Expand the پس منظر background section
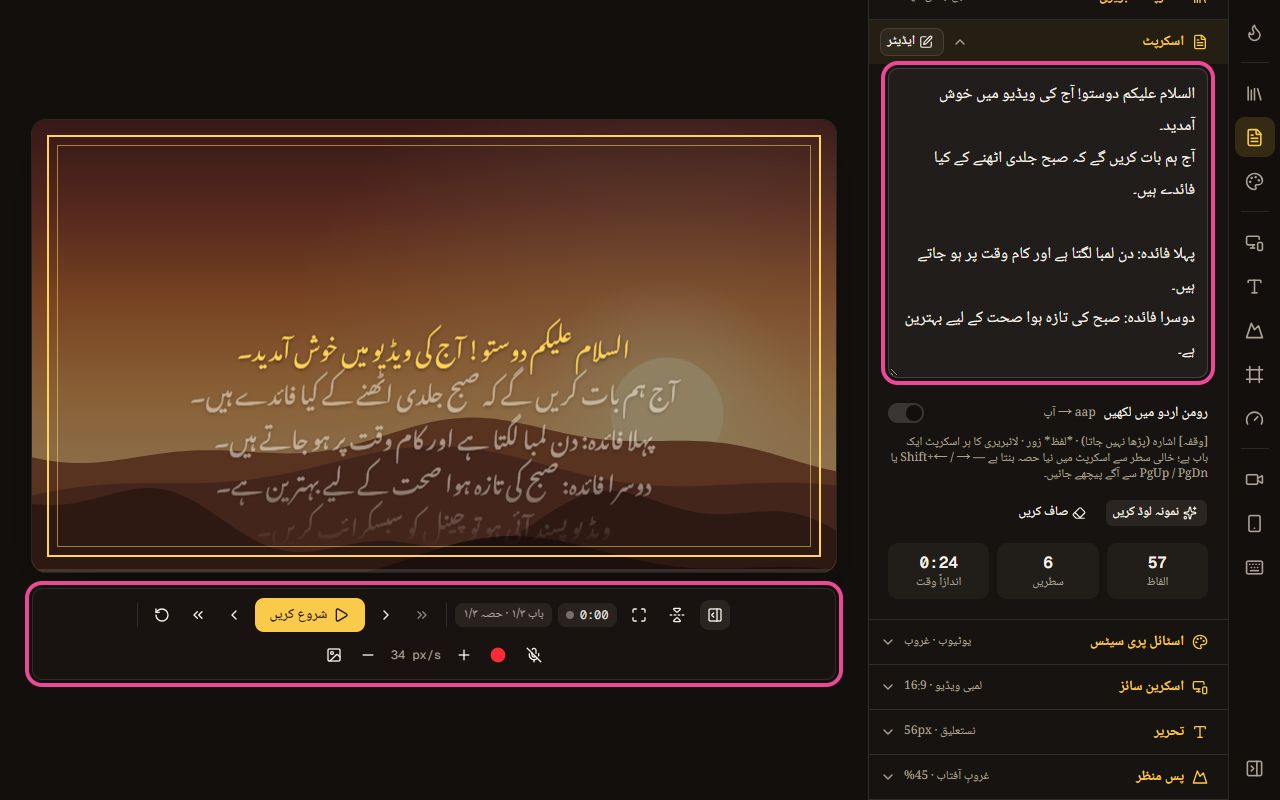The width and height of the screenshot is (1280, 800). (1048, 777)
